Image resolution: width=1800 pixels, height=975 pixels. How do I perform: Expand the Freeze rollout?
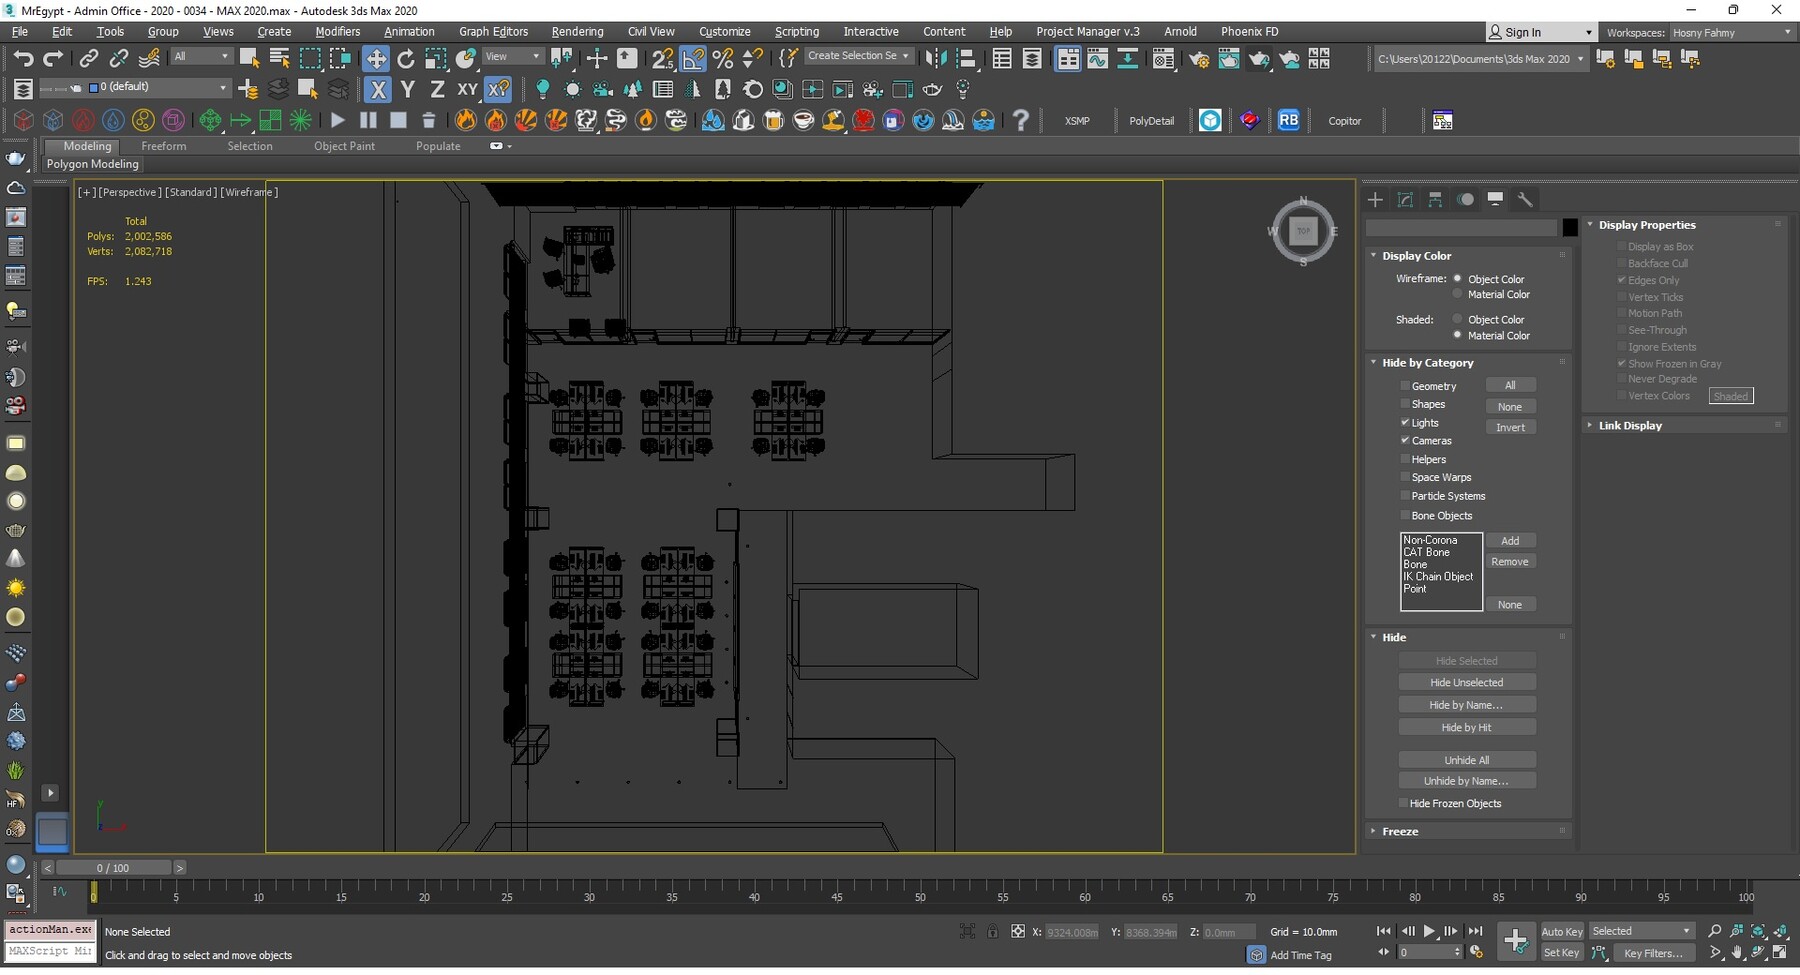[1400, 831]
